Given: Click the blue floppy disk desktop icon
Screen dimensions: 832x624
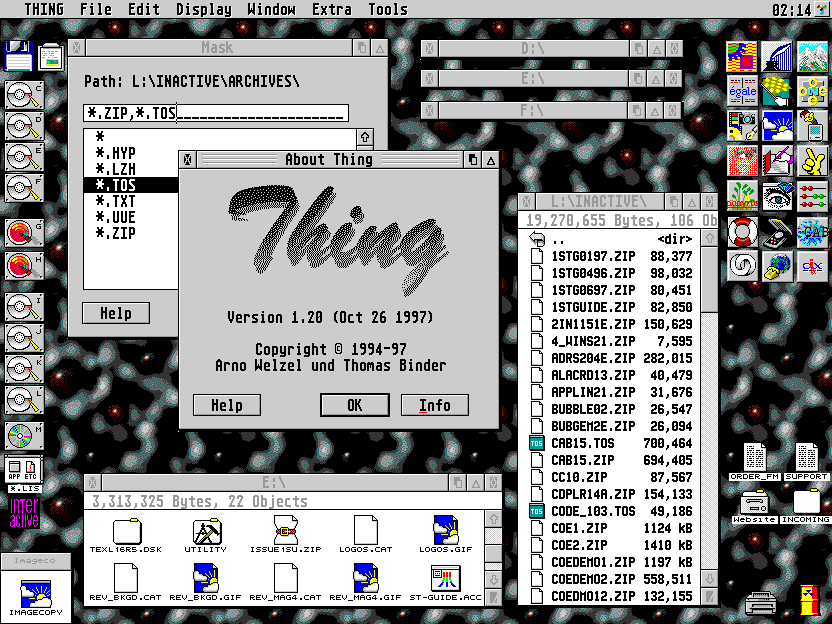Looking at the screenshot, I should point(19,56).
